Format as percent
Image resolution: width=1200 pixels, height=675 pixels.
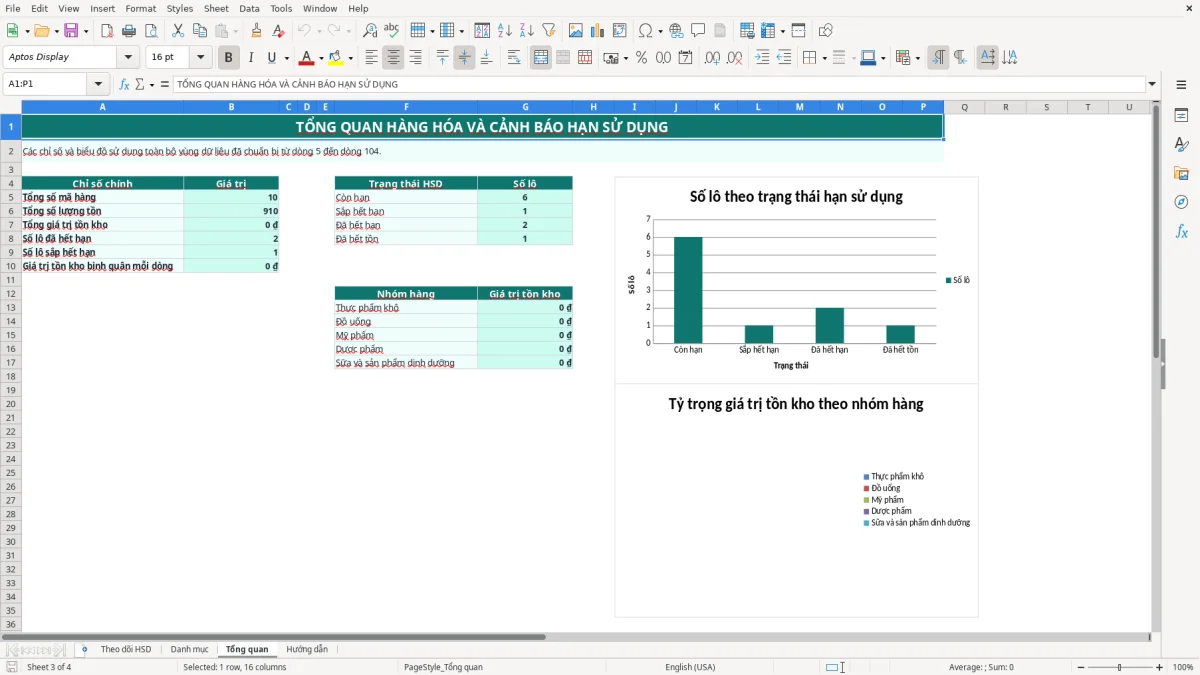click(641, 58)
